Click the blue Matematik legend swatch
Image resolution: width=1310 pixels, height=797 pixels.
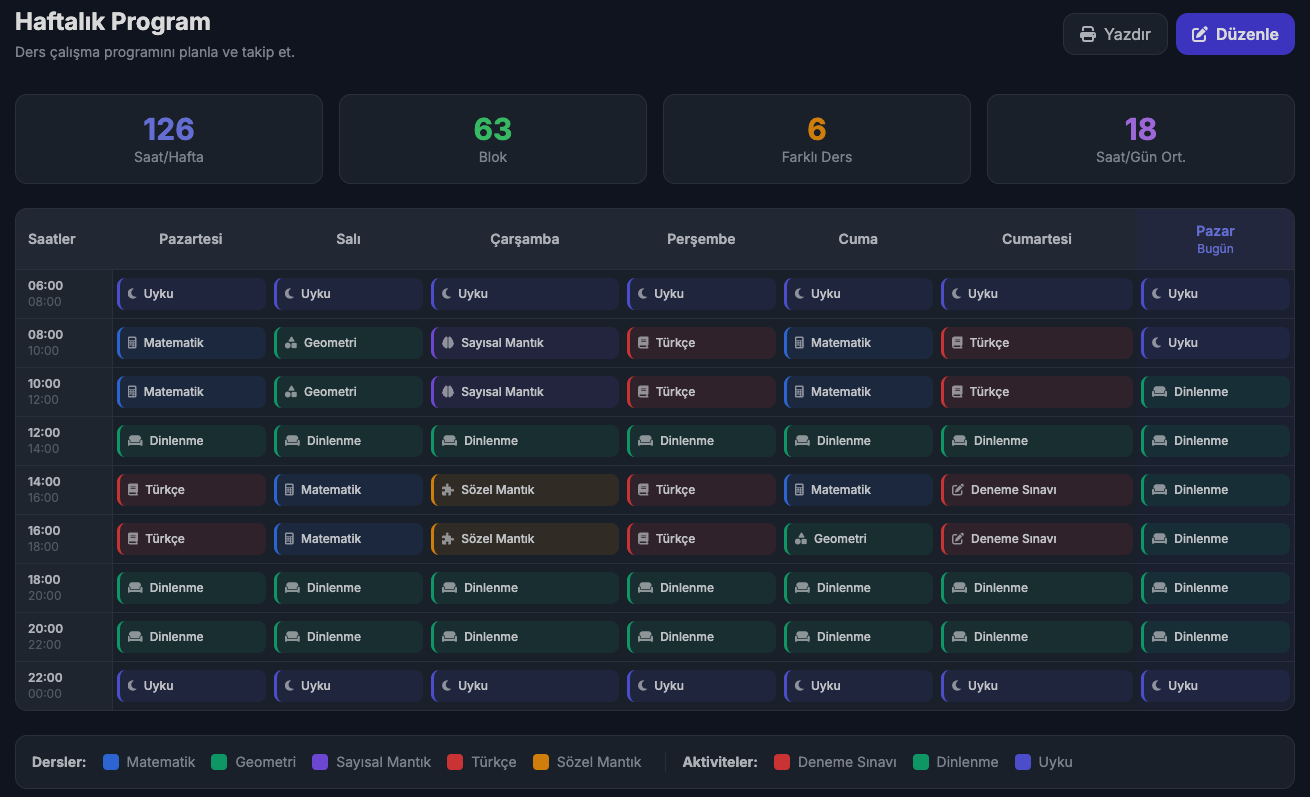point(111,762)
